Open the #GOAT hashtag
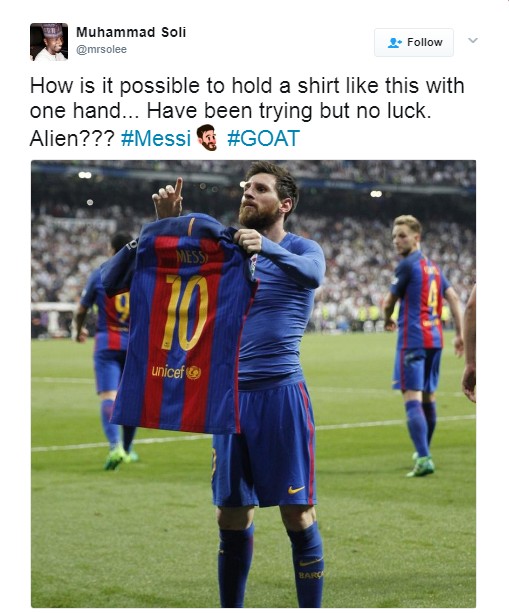This screenshot has width=509, height=613. [263, 138]
